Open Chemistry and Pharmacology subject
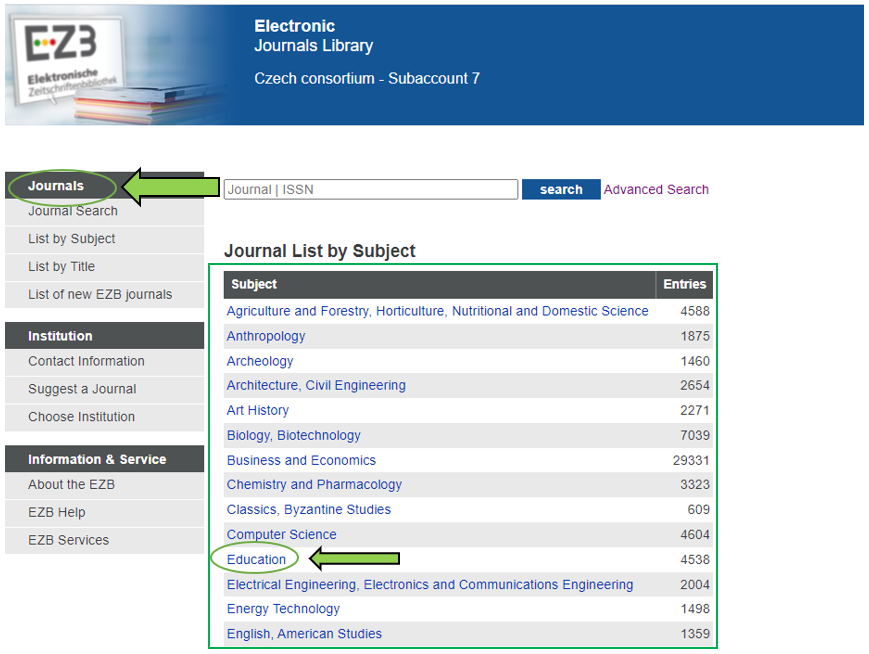The width and height of the screenshot is (869, 654). tap(314, 484)
